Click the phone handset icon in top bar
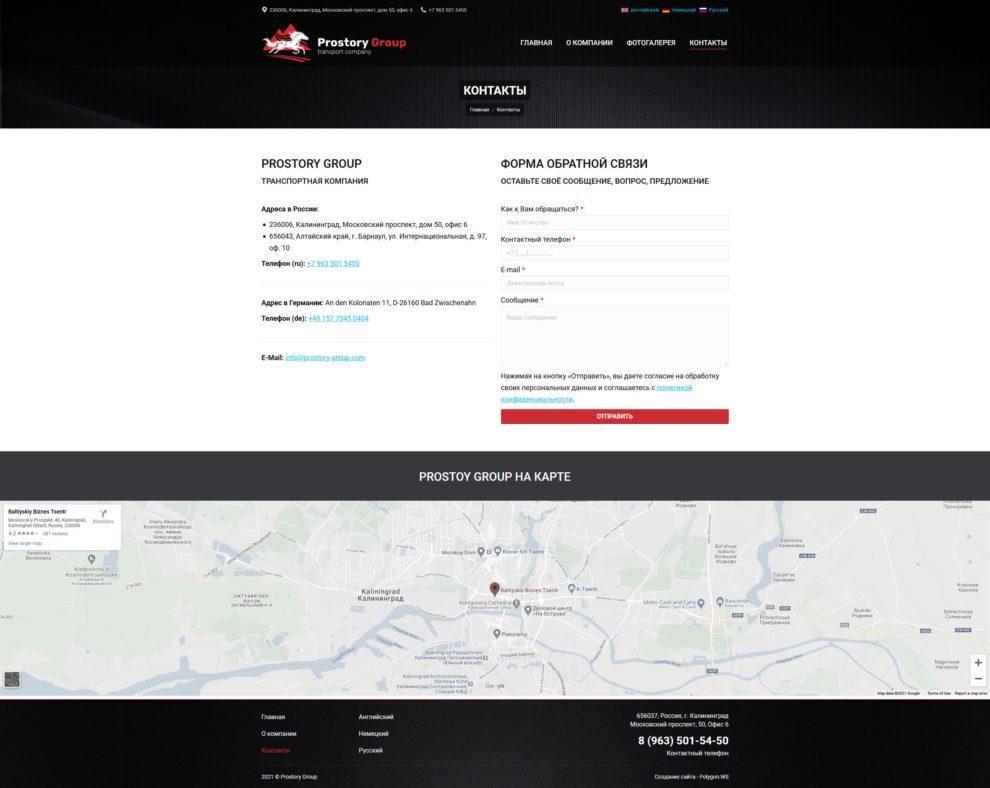The height and width of the screenshot is (788, 990). tap(424, 10)
